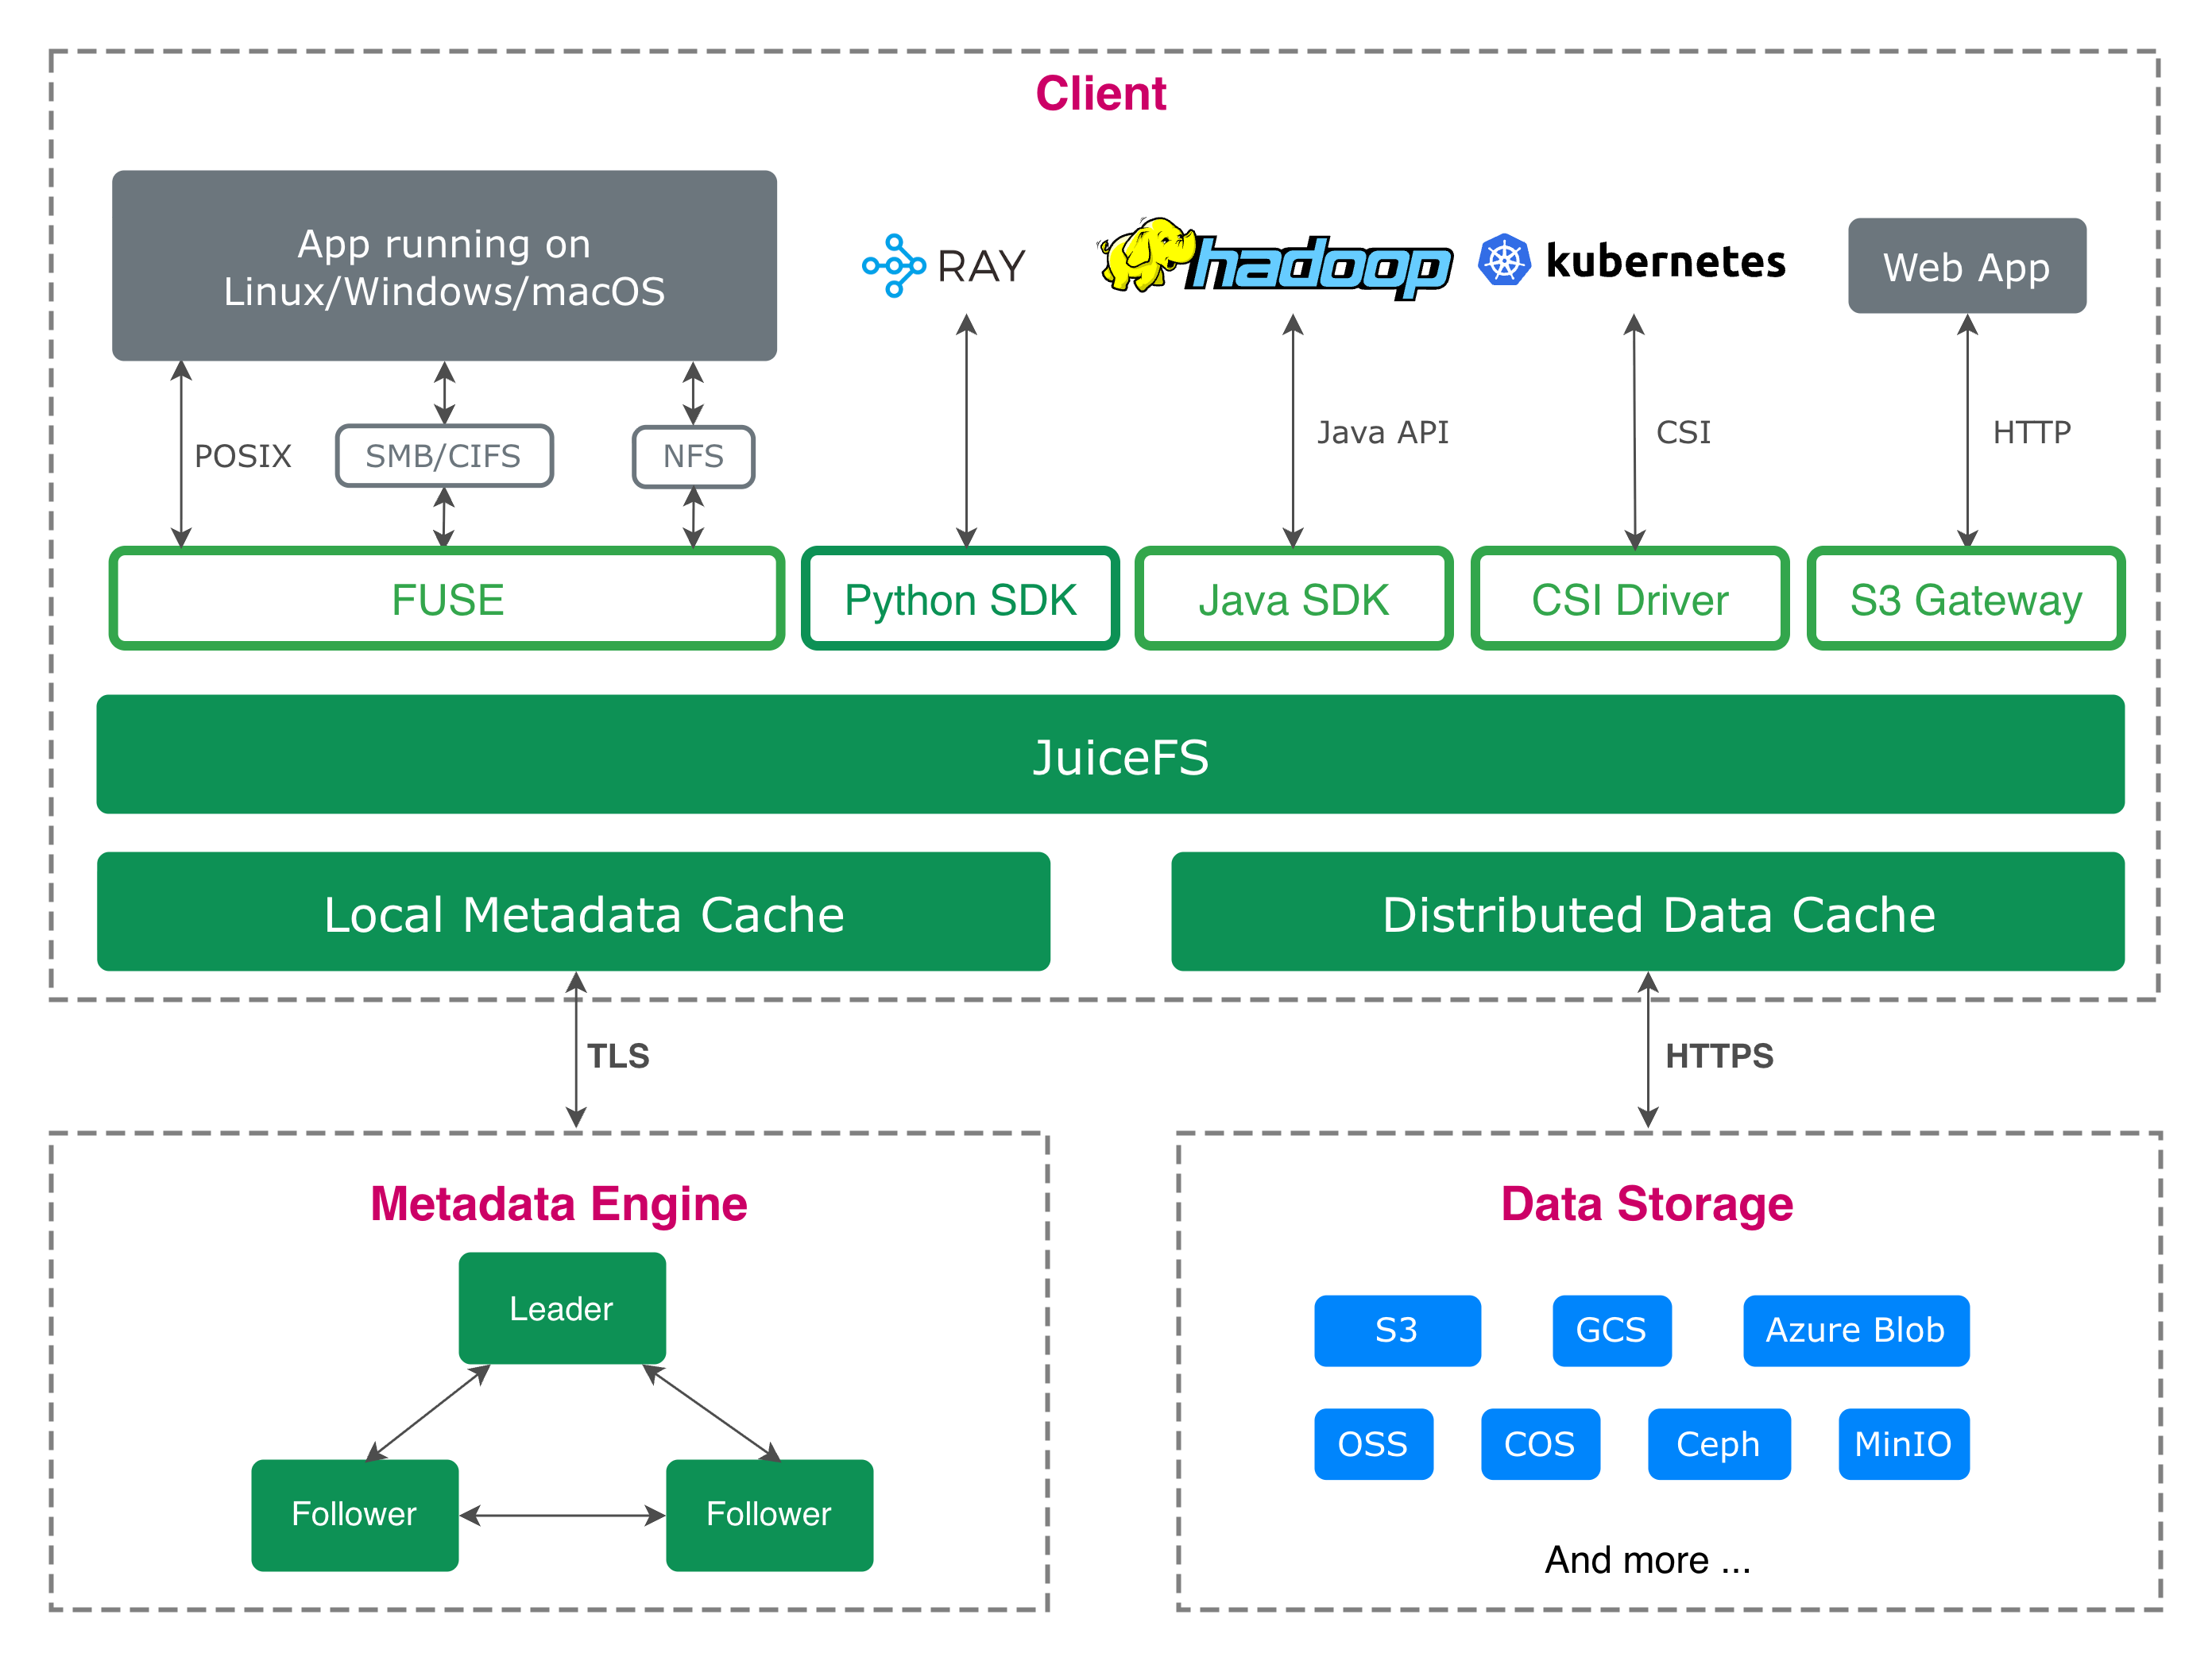
Task: Click the Kubernetes wheel logo
Action: [1504, 261]
